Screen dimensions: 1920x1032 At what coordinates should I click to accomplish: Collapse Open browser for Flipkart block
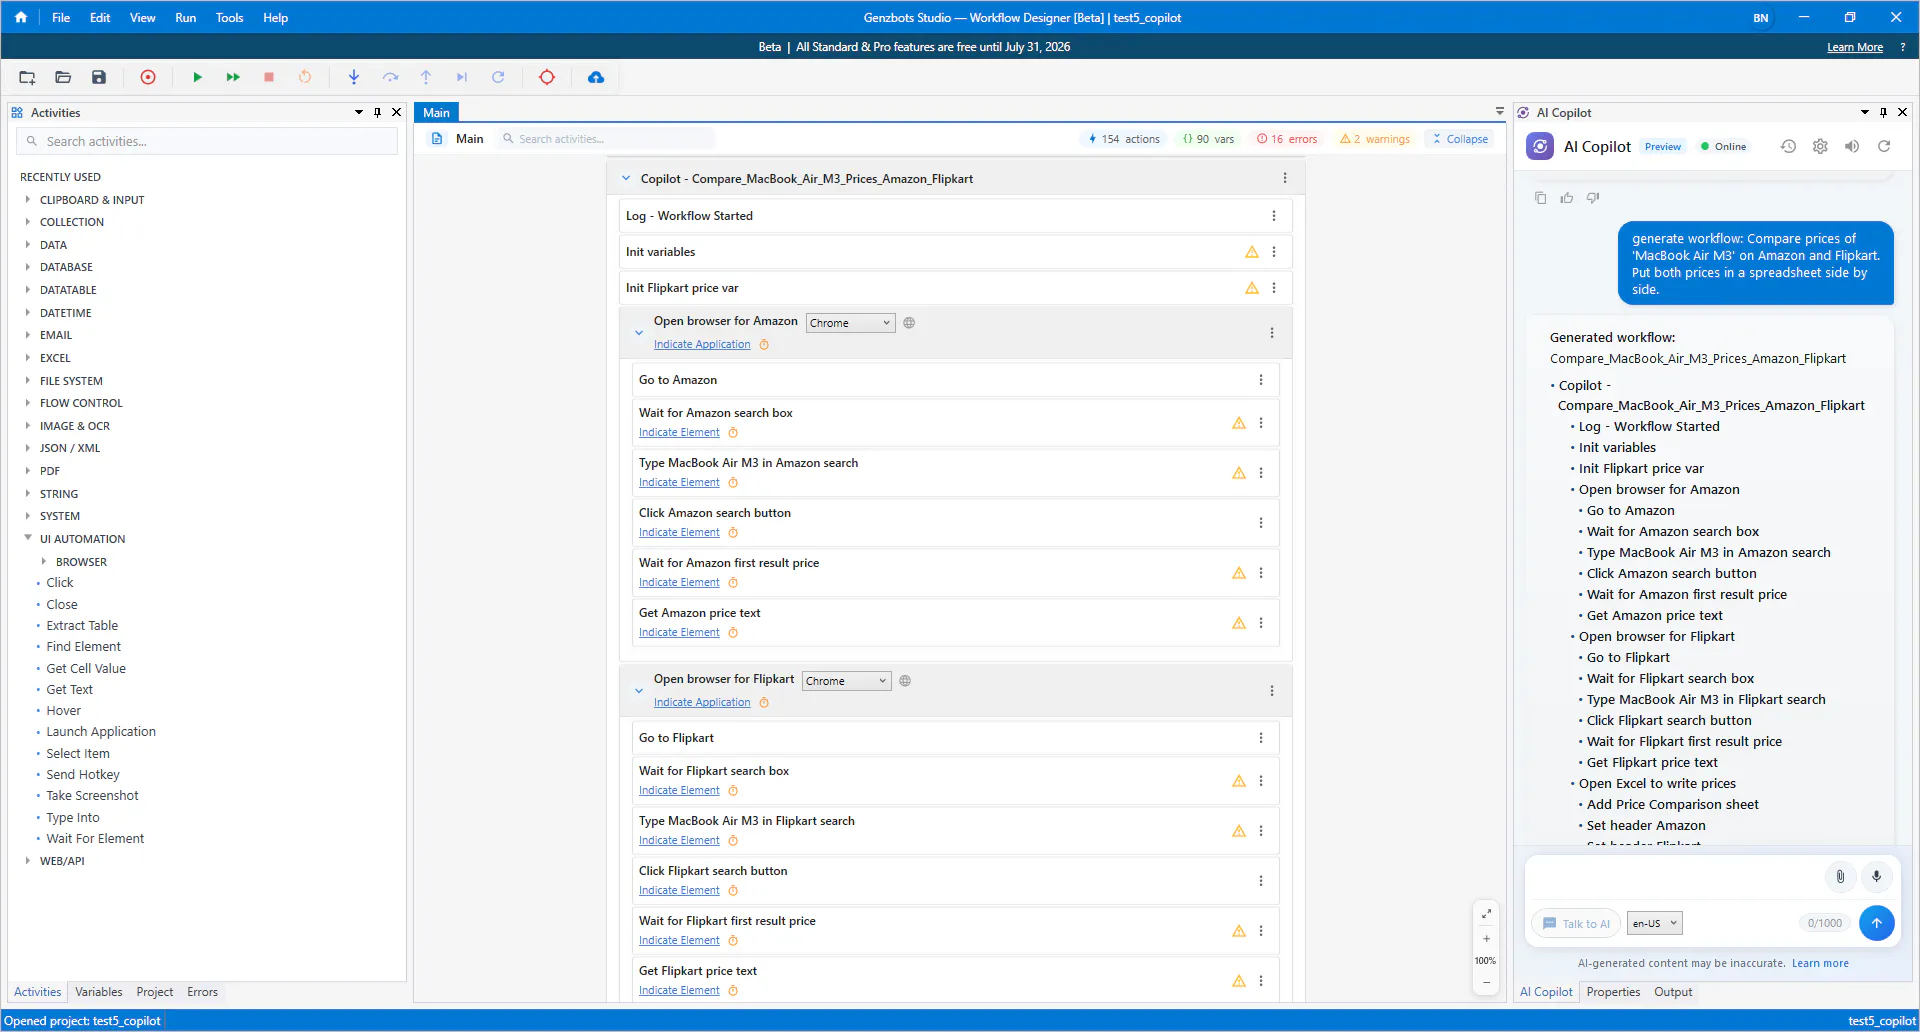pos(639,691)
